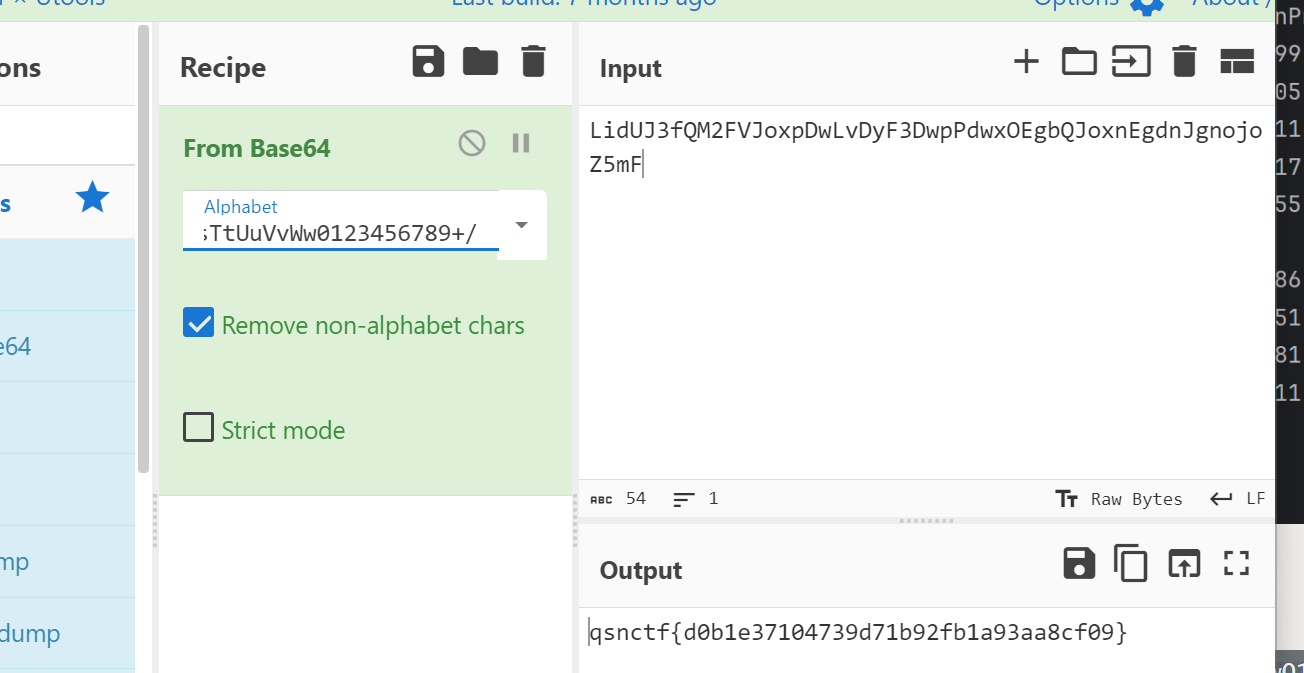Clear the recipe with trash icon

point(534,61)
